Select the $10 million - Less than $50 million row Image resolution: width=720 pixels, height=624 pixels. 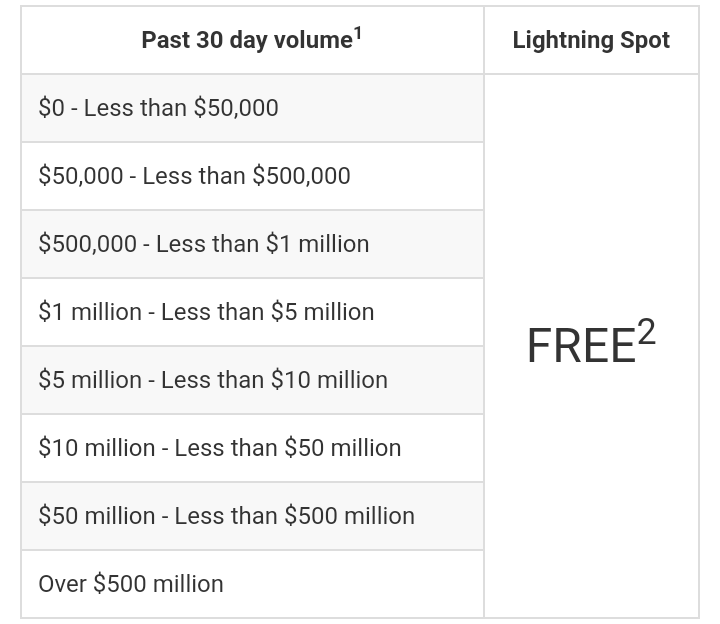pyautogui.click(x=252, y=448)
